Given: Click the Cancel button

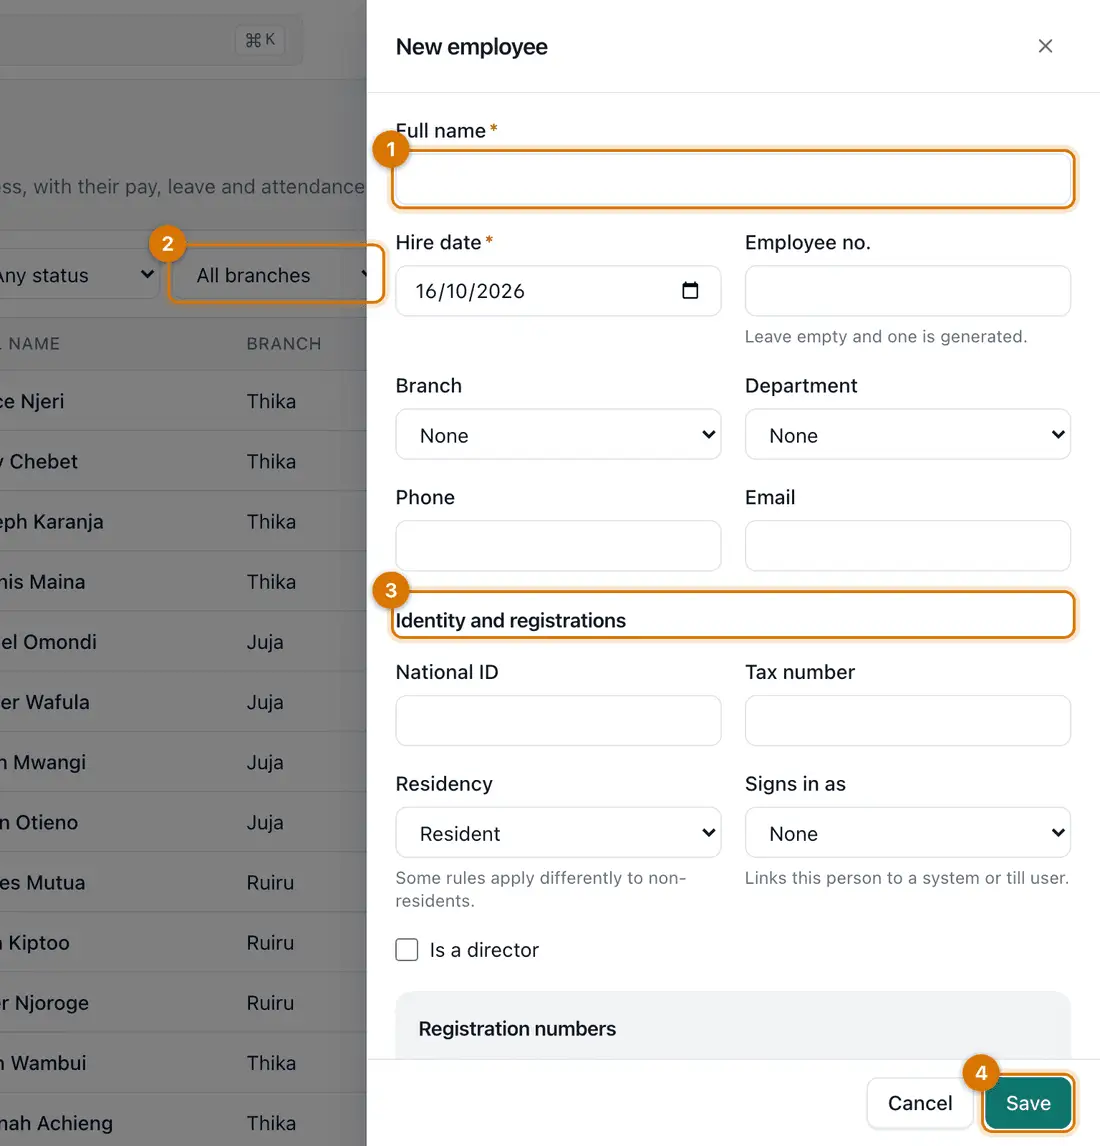Looking at the screenshot, I should 919,1103.
